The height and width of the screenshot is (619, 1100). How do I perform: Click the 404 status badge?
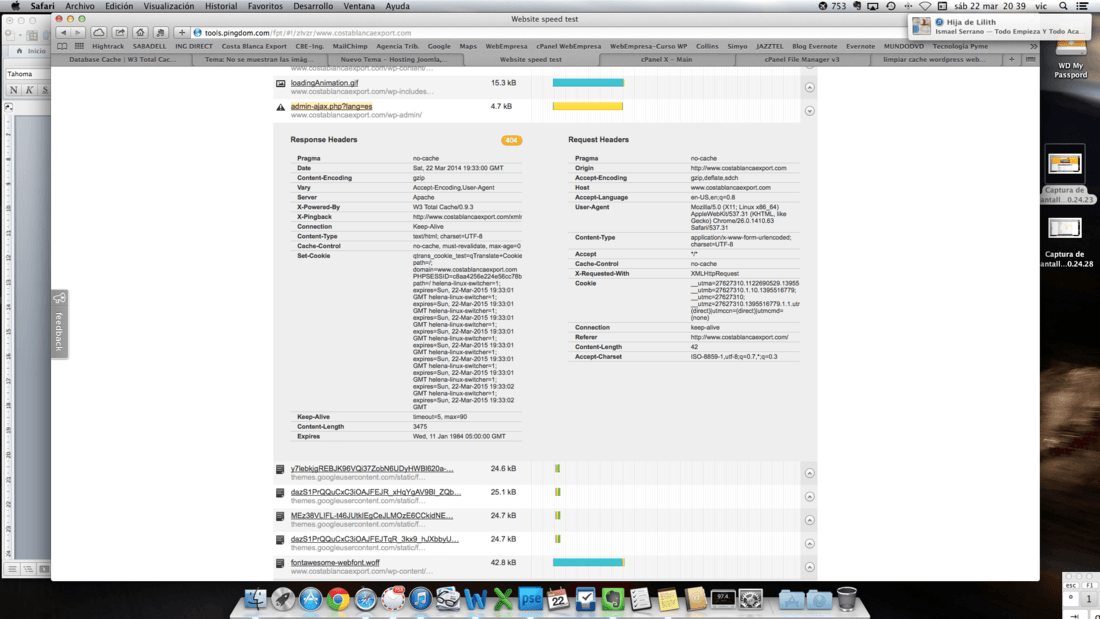(511, 140)
